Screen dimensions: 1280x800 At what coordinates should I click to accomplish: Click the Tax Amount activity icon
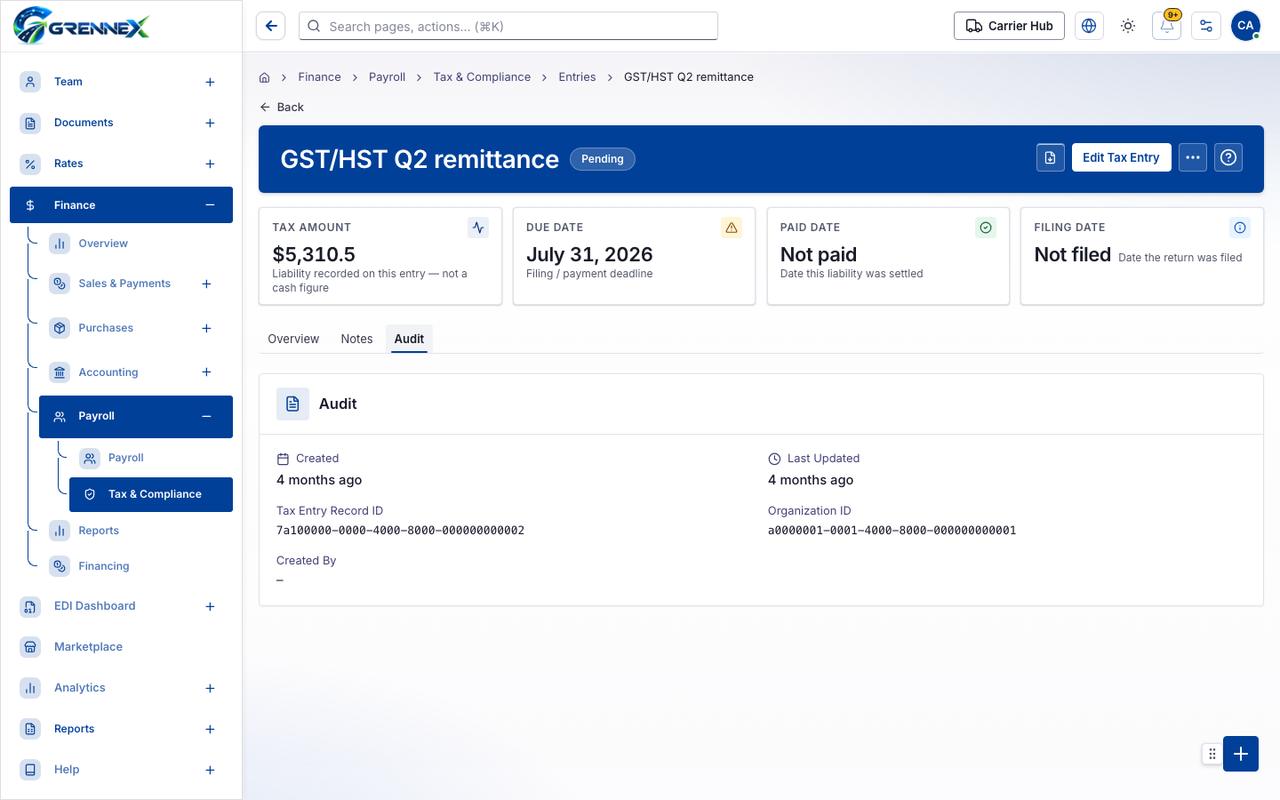[x=478, y=228]
